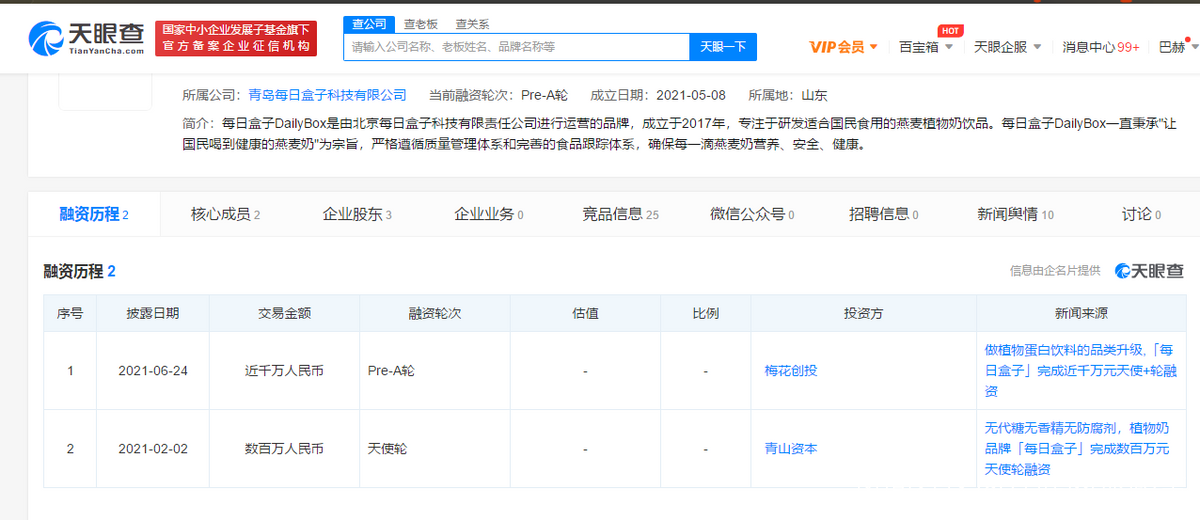
Task: Open the 梅花创投 investor link
Action: (790, 371)
